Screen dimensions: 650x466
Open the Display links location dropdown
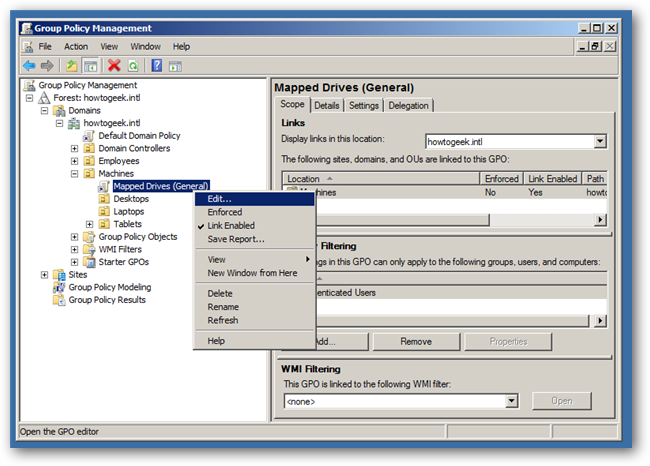[x=599, y=141]
